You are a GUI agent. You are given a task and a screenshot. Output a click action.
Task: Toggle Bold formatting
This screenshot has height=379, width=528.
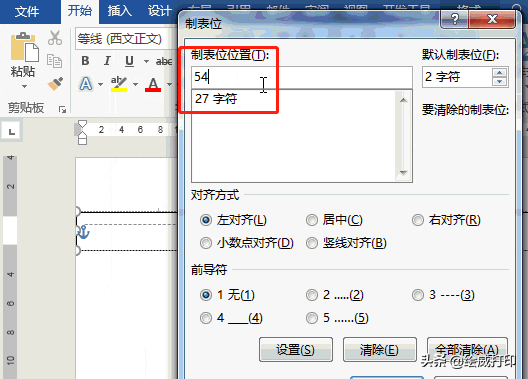pos(85,61)
